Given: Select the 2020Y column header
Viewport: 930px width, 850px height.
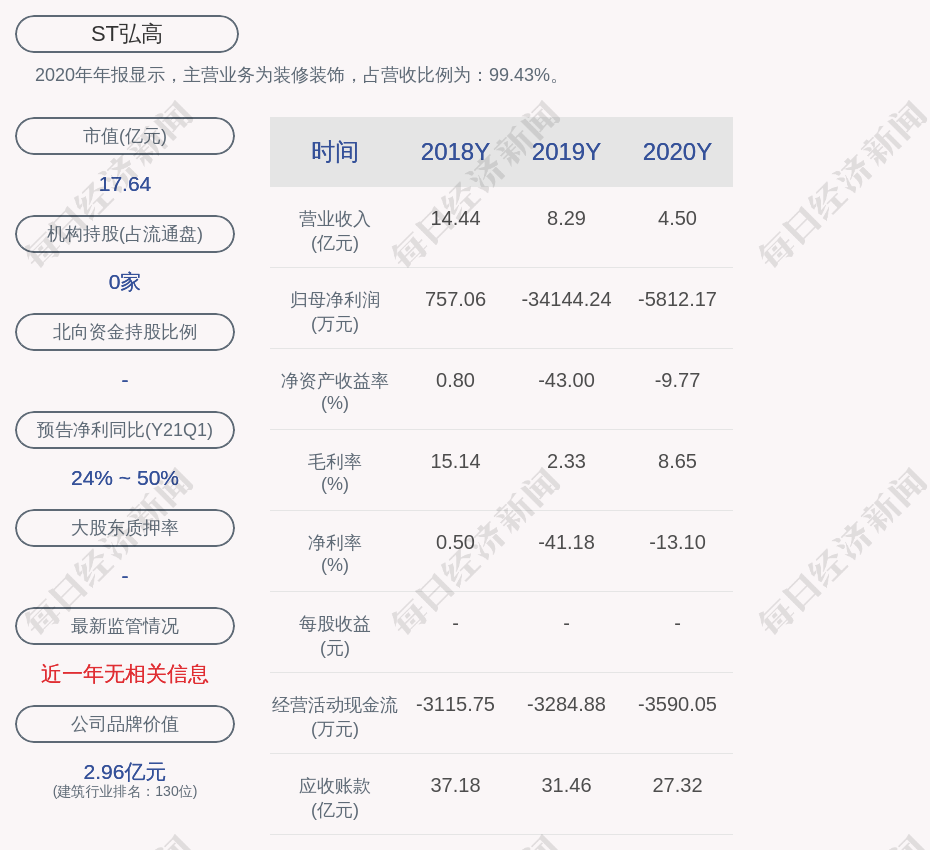Looking at the screenshot, I should (677, 152).
